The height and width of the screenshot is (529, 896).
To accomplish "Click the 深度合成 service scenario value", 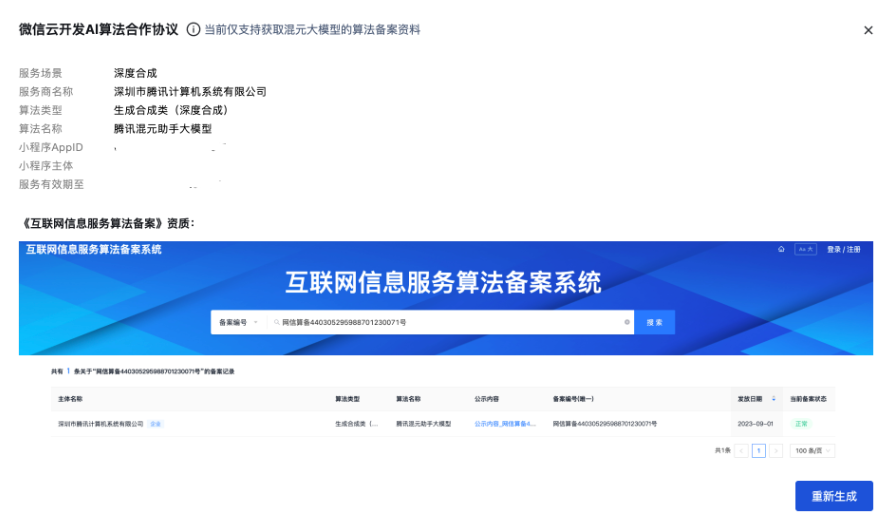I will (x=135, y=73).
